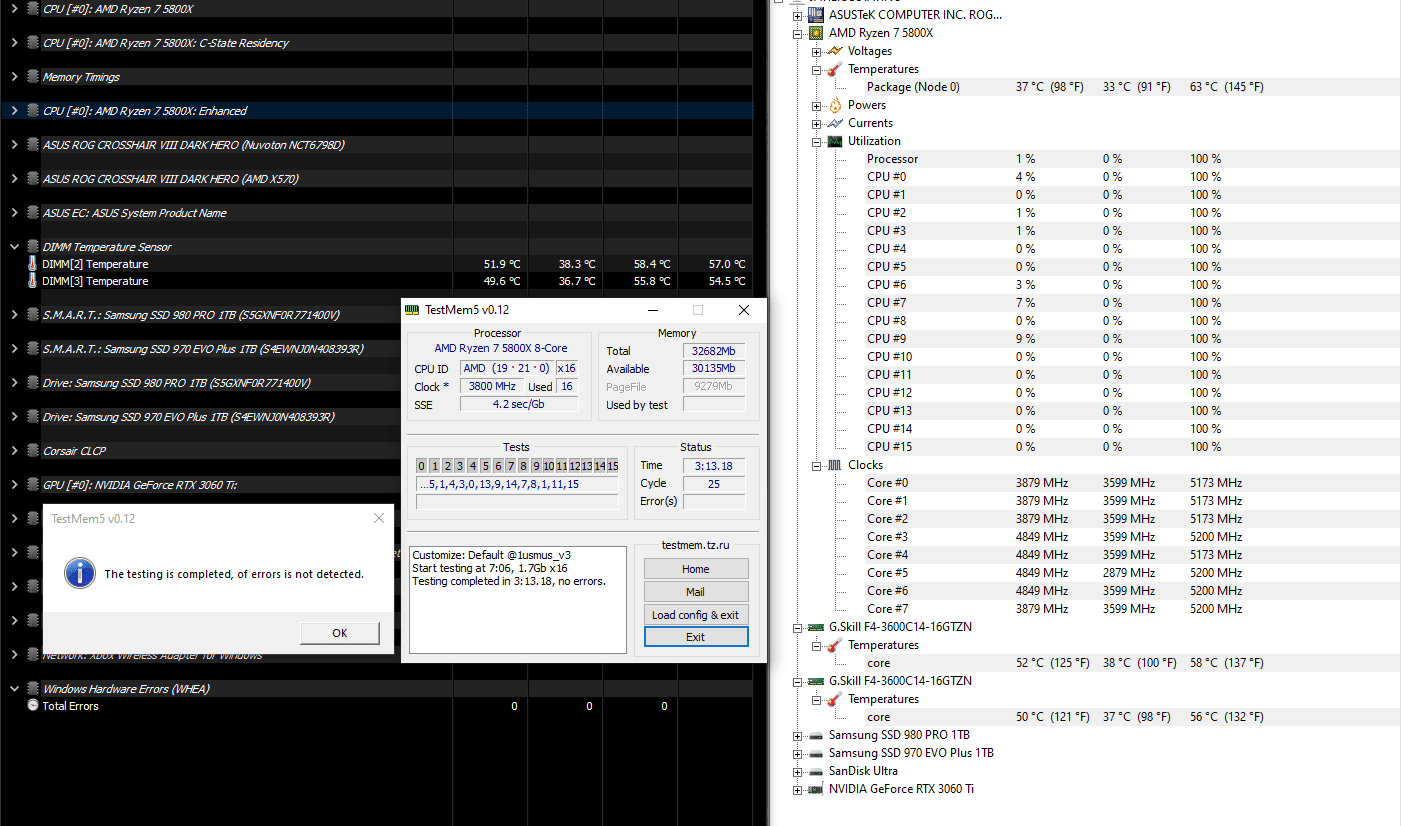Expand the Memory Timings sensor group

click(x=14, y=77)
